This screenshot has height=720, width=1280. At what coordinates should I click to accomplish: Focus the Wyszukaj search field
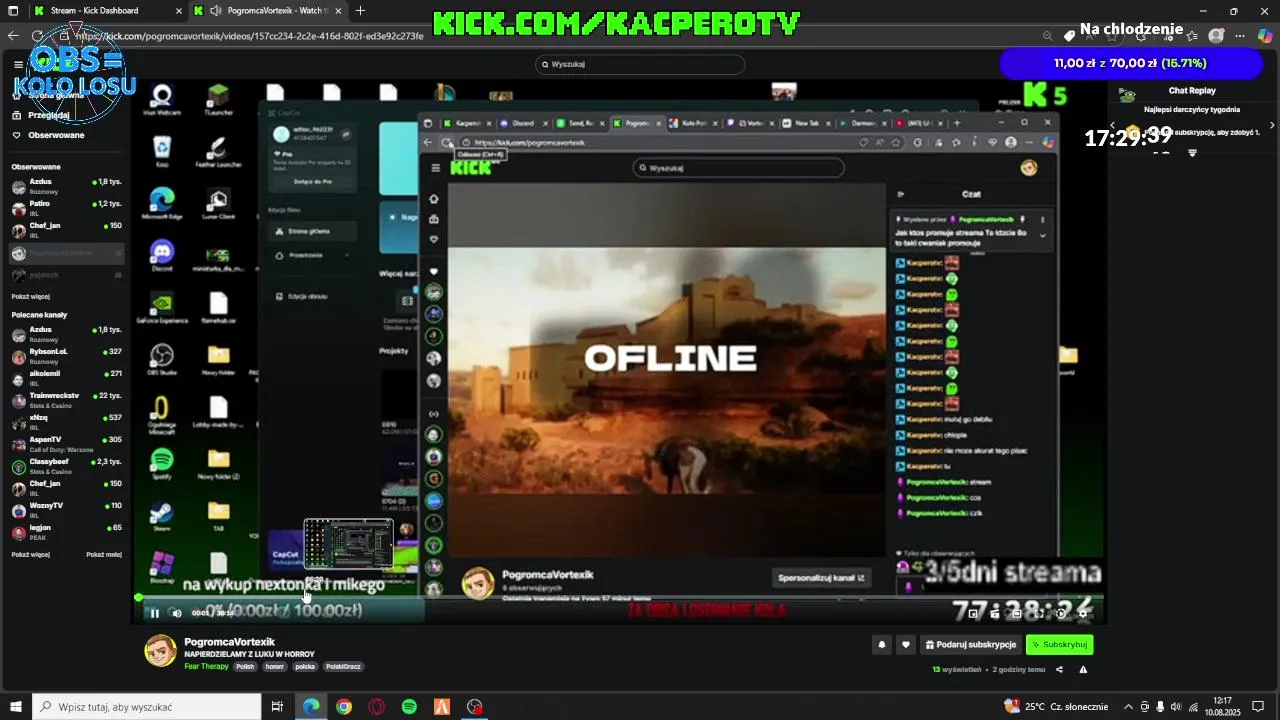pos(640,64)
